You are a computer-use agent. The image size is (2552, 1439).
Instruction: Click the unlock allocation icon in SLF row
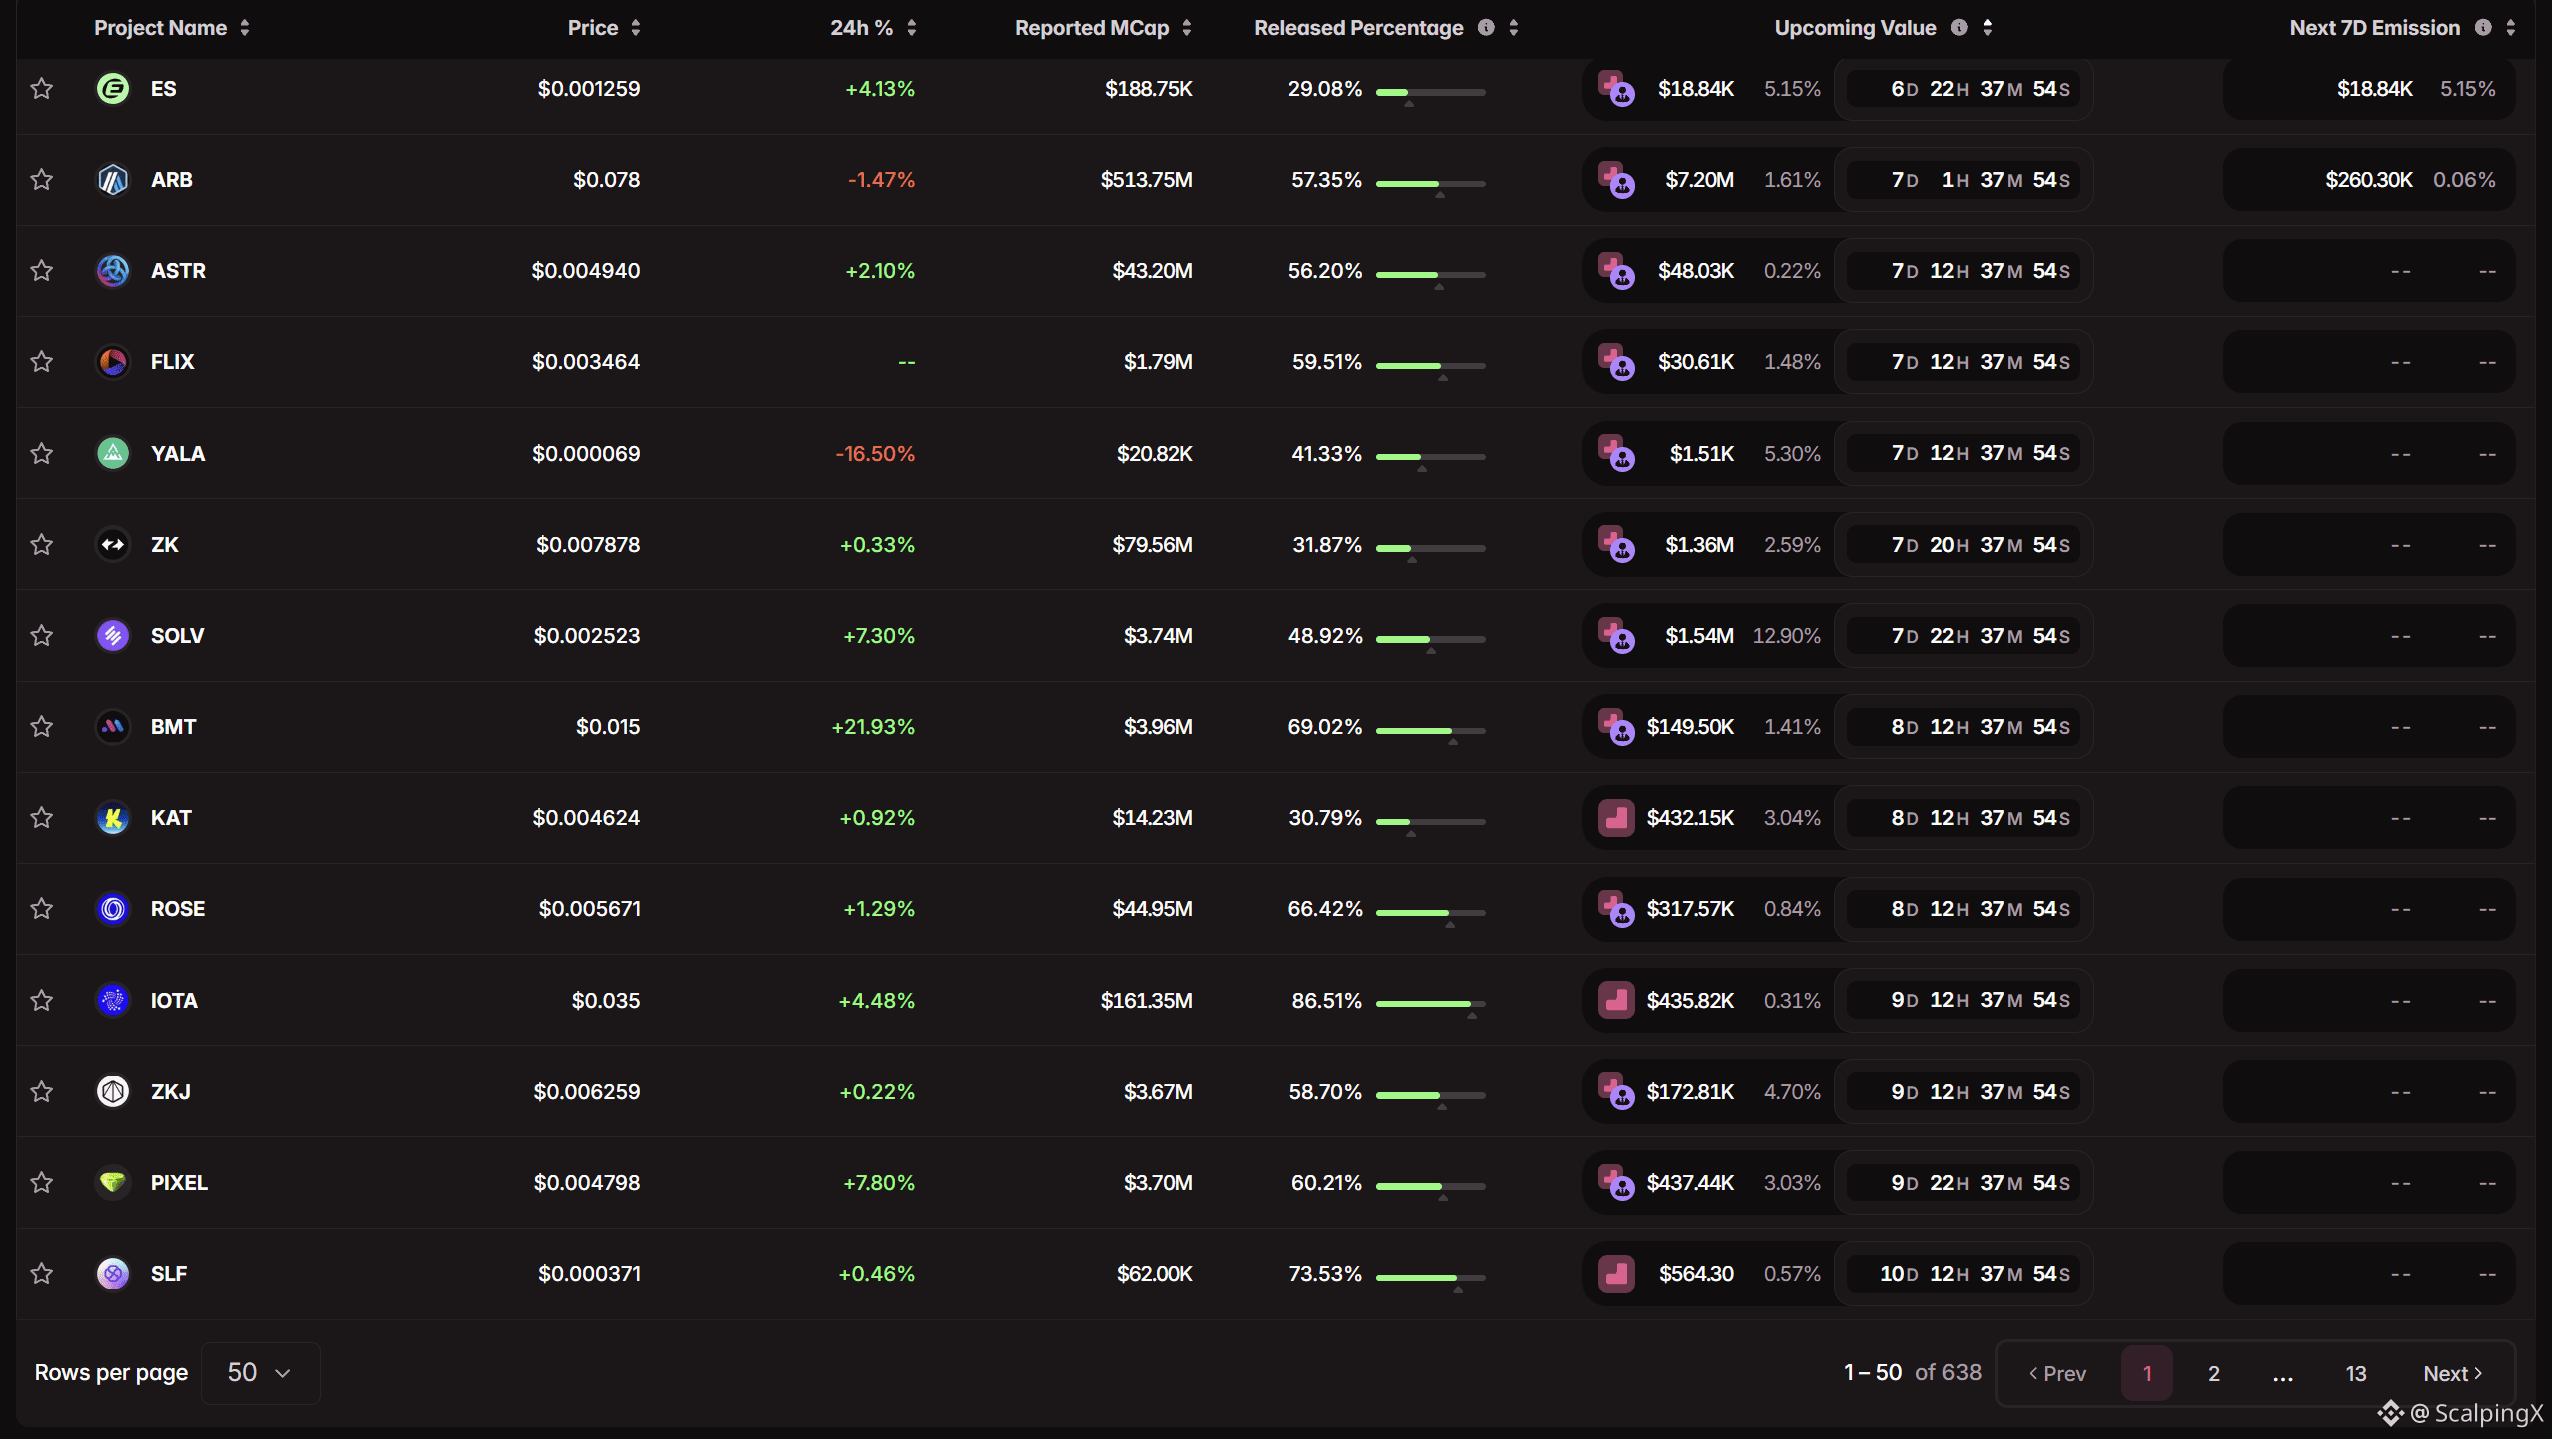pos(1616,1274)
